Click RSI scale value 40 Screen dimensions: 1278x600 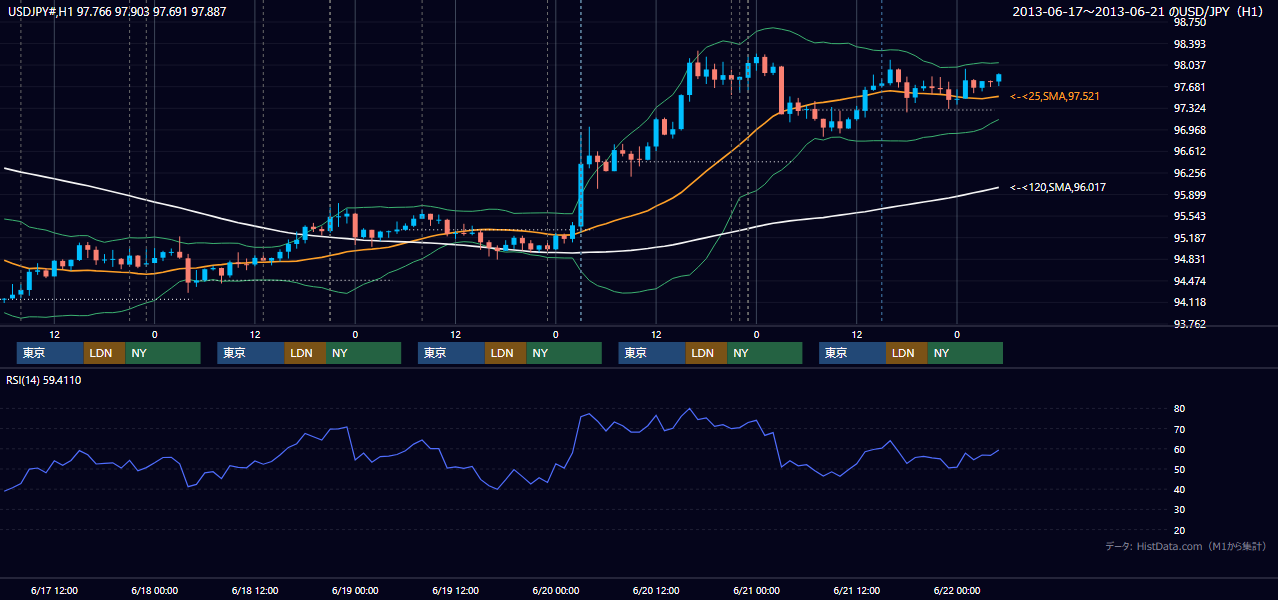coord(1180,489)
